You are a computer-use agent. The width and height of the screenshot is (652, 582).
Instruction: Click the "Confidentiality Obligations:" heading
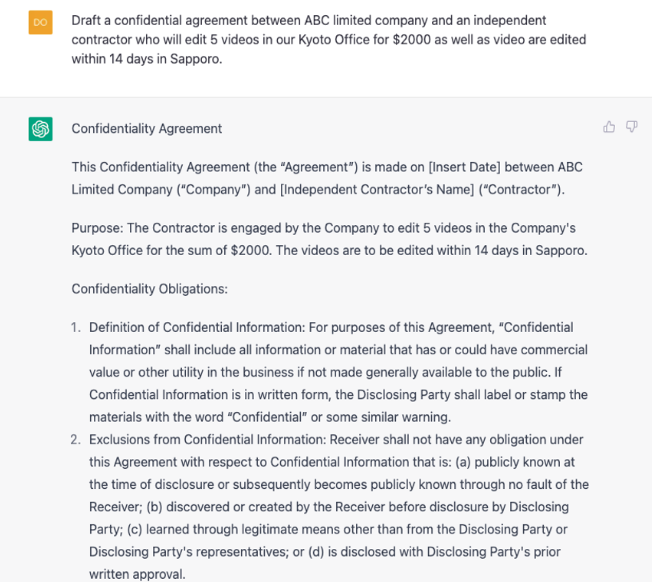click(x=150, y=289)
